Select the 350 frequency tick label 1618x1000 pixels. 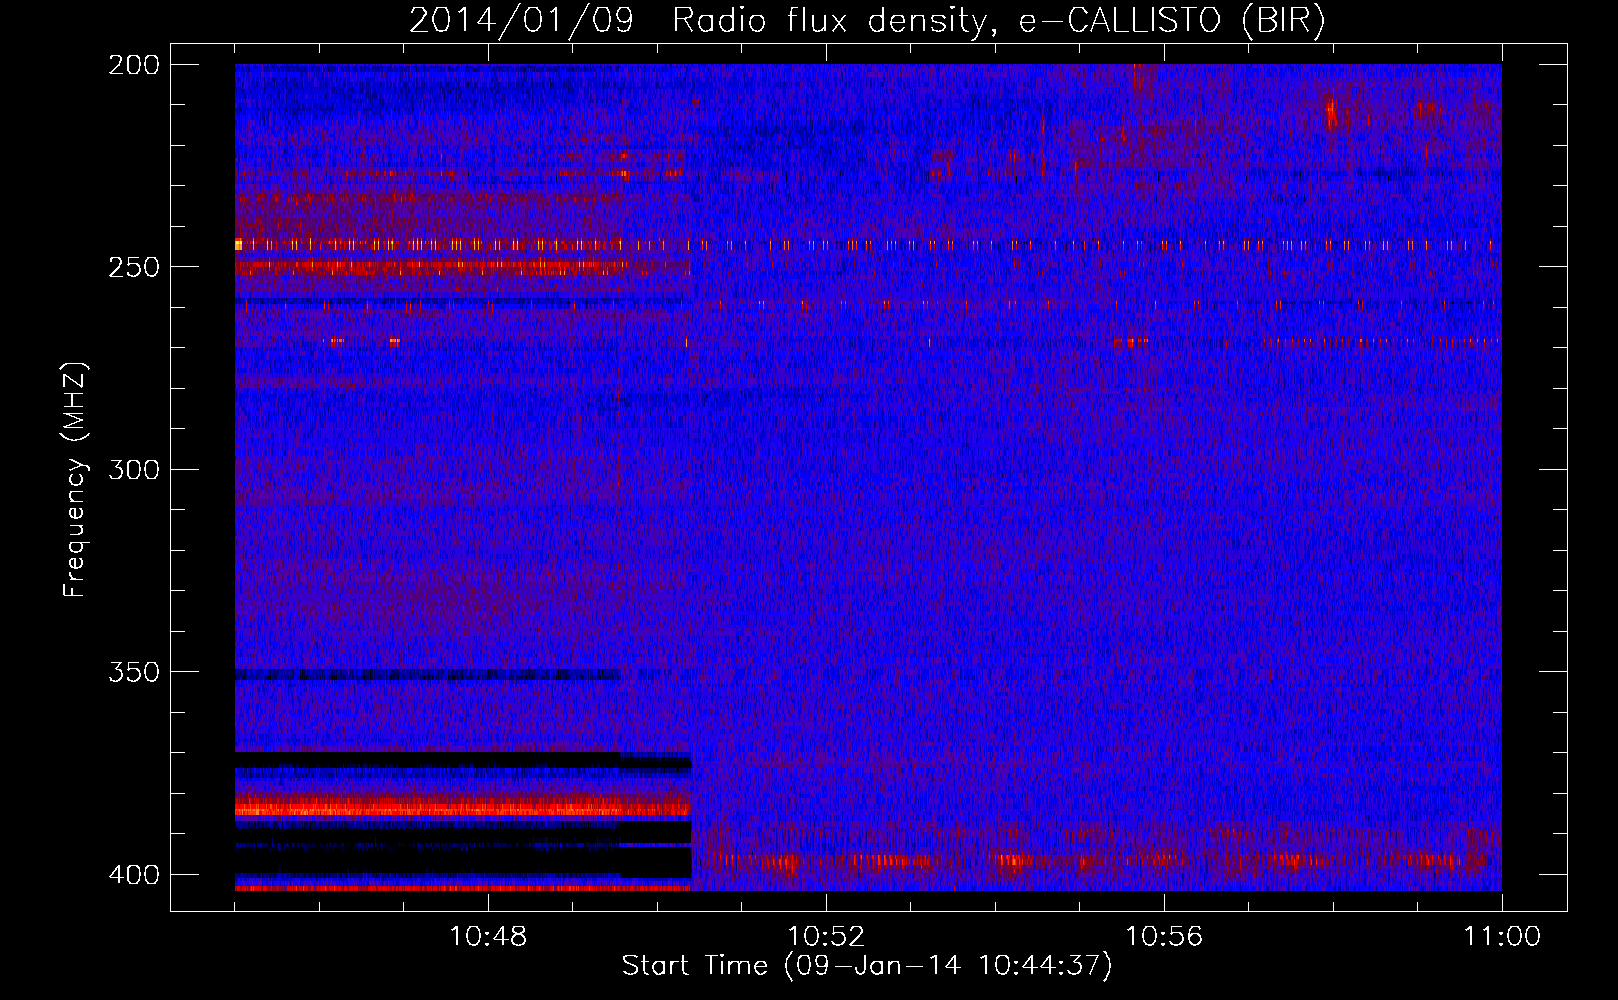click(x=134, y=672)
